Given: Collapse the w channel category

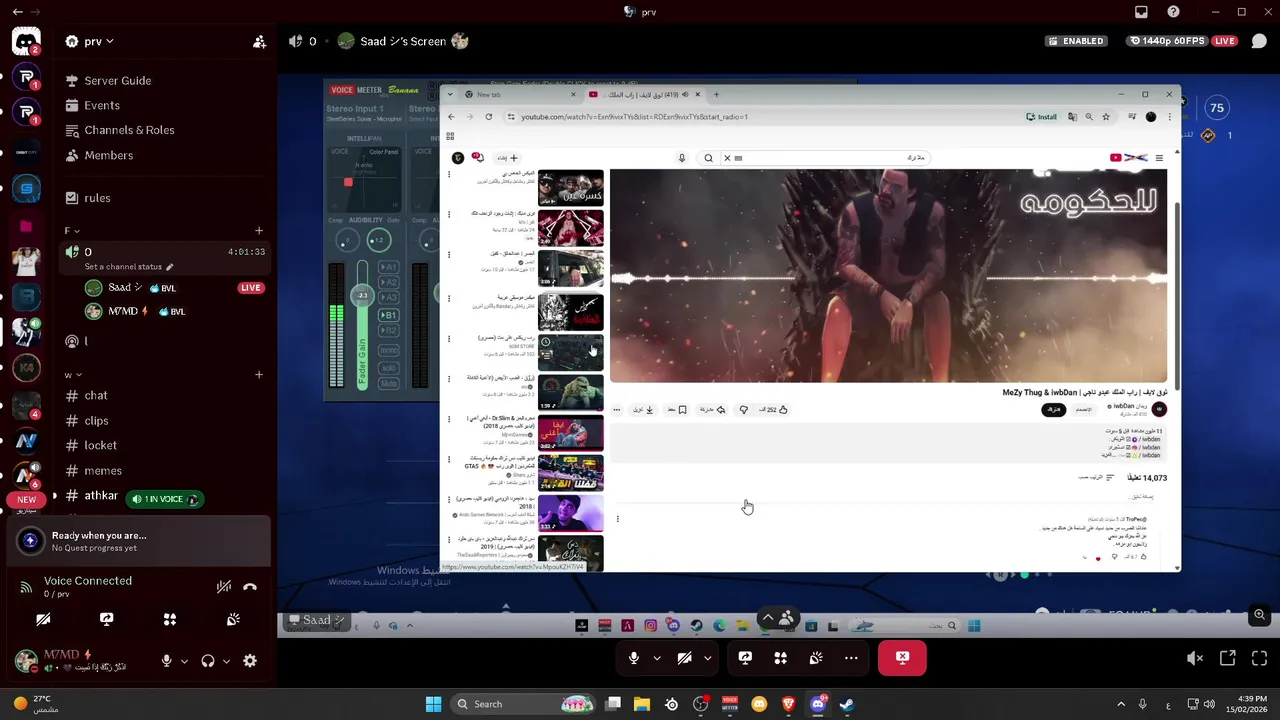Looking at the screenshot, I should (72, 375).
